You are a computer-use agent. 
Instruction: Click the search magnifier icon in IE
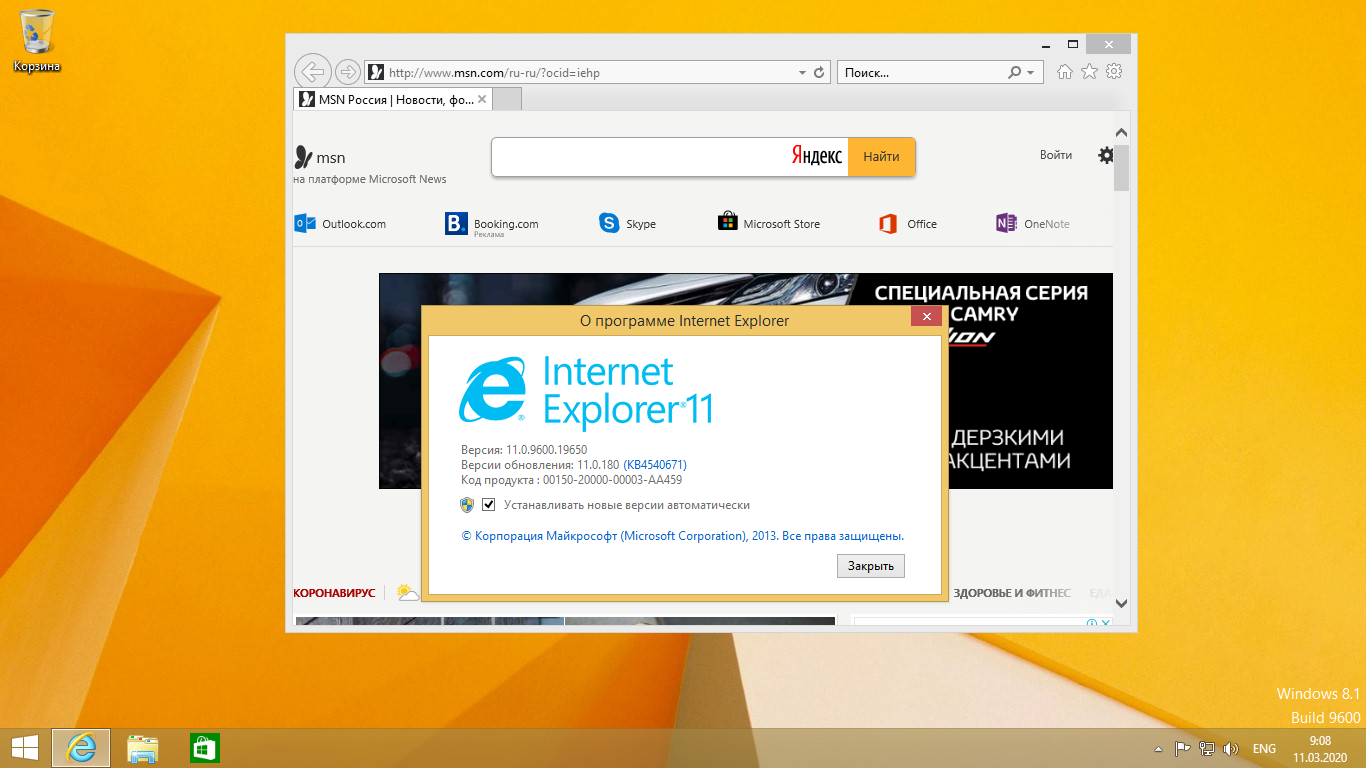1015,72
